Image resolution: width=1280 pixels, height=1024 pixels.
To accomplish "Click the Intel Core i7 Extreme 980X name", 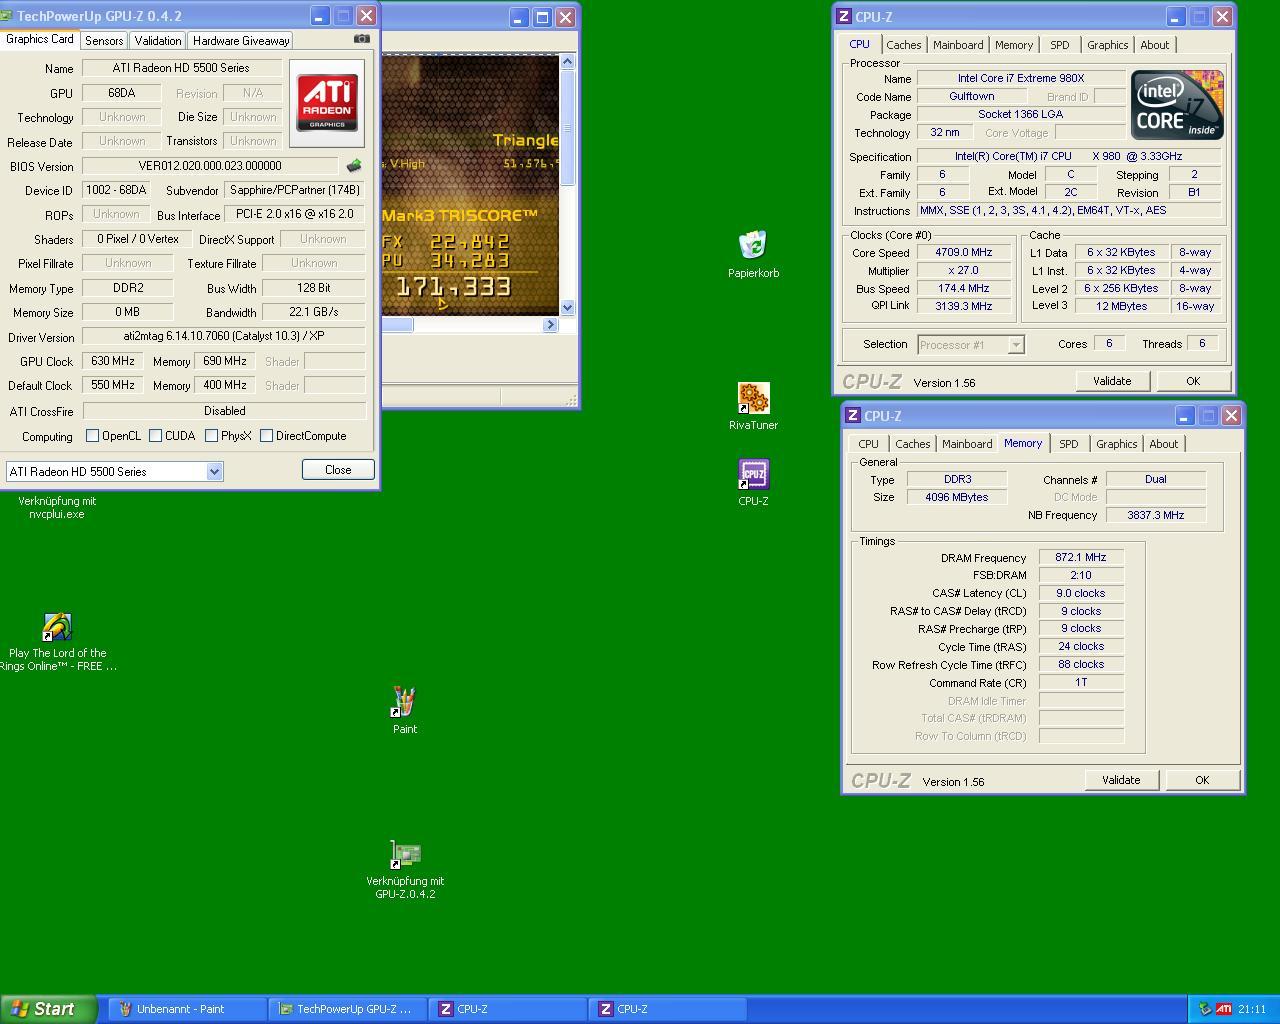I will click(1021, 78).
